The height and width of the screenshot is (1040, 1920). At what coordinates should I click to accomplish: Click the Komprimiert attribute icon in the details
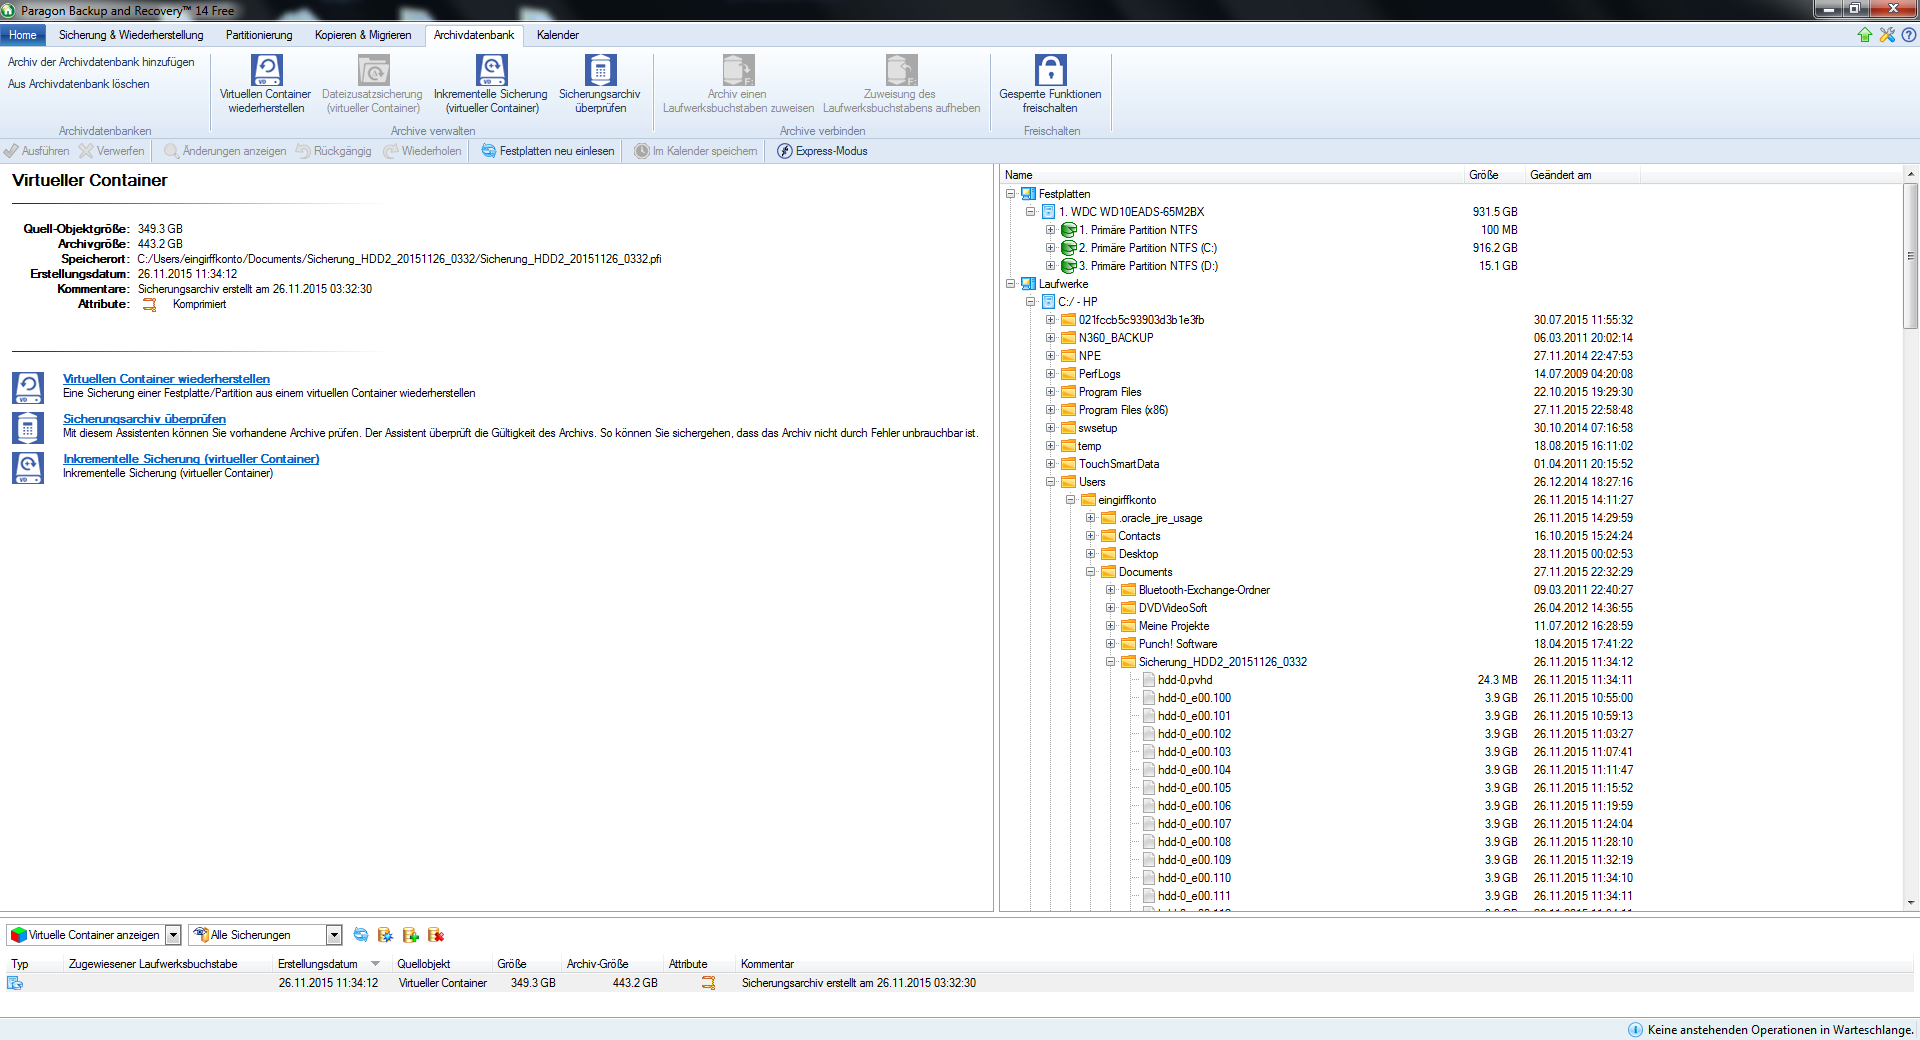pyautogui.click(x=149, y=305)
